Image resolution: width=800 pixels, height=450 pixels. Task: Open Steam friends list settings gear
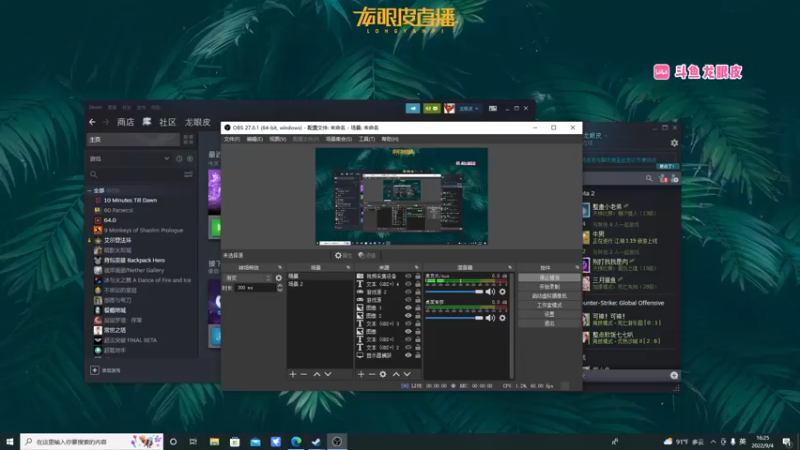[674, 143]
